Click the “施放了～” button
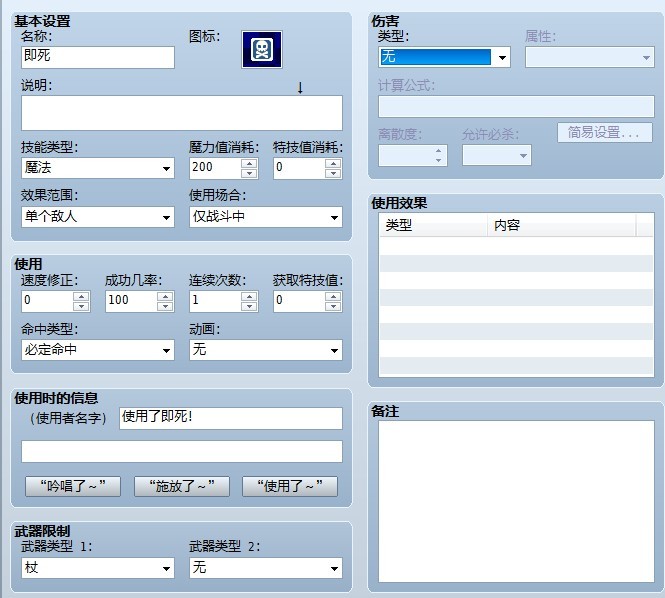The image size is (665, 598). 182,486
